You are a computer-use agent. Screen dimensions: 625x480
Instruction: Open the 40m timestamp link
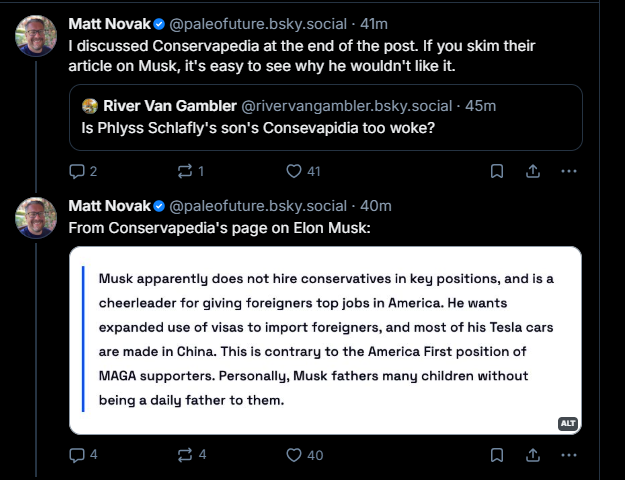pyautogui.click(x=375, y=206)
